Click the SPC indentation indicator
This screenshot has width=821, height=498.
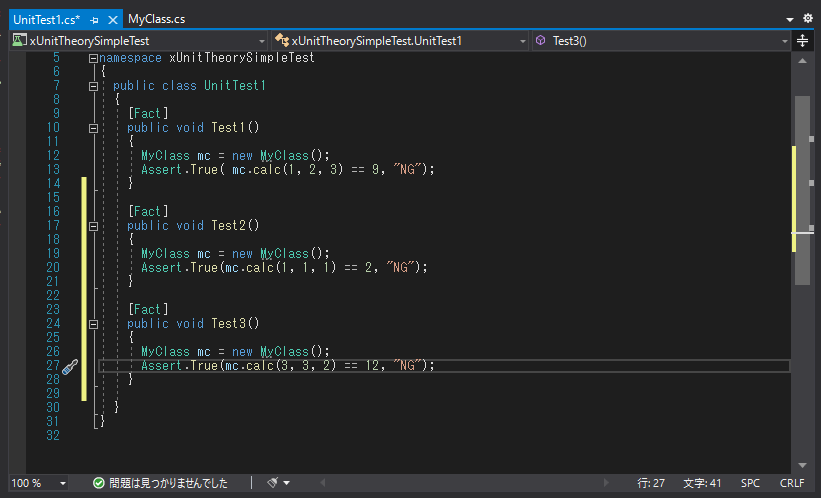pyautogui.click(x=750, y=483)
